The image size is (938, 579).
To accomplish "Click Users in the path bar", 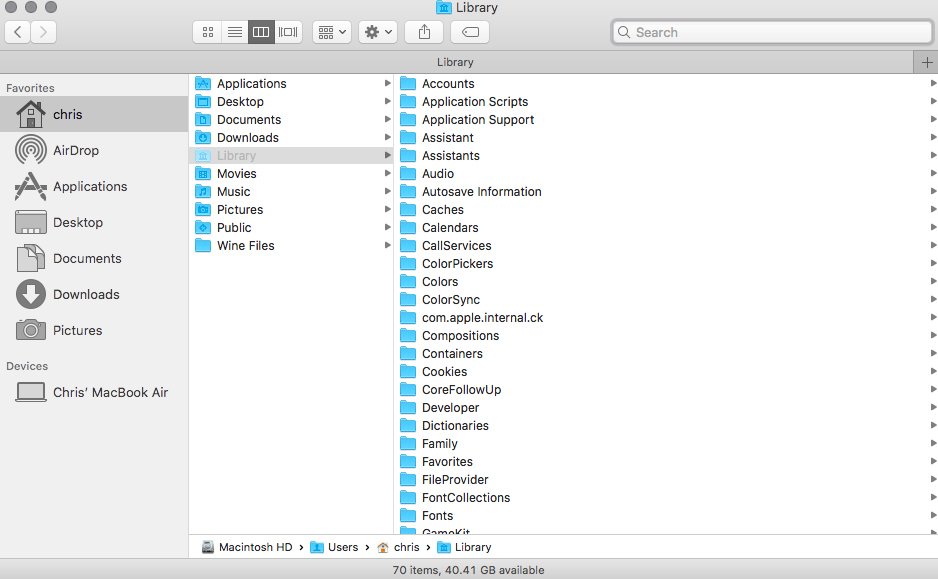I will click(x=334, y=547).
